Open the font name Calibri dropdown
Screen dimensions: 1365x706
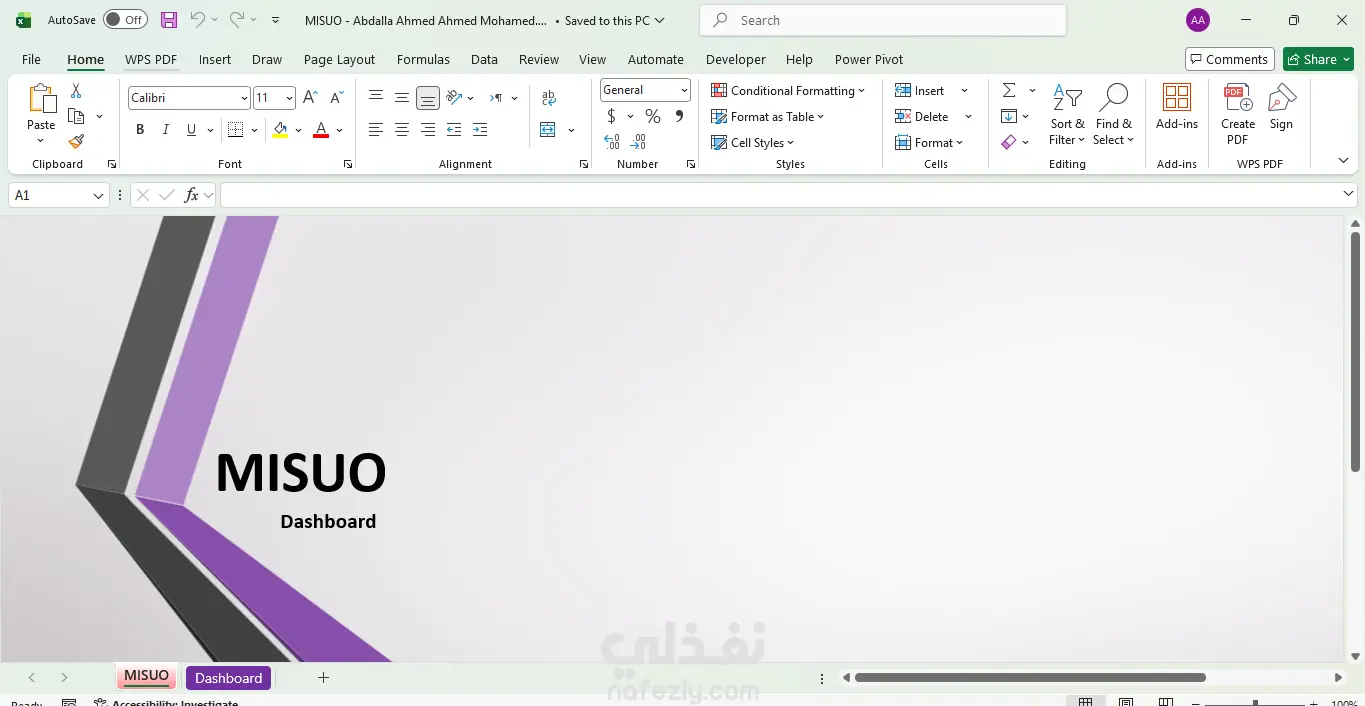point(244,97)
